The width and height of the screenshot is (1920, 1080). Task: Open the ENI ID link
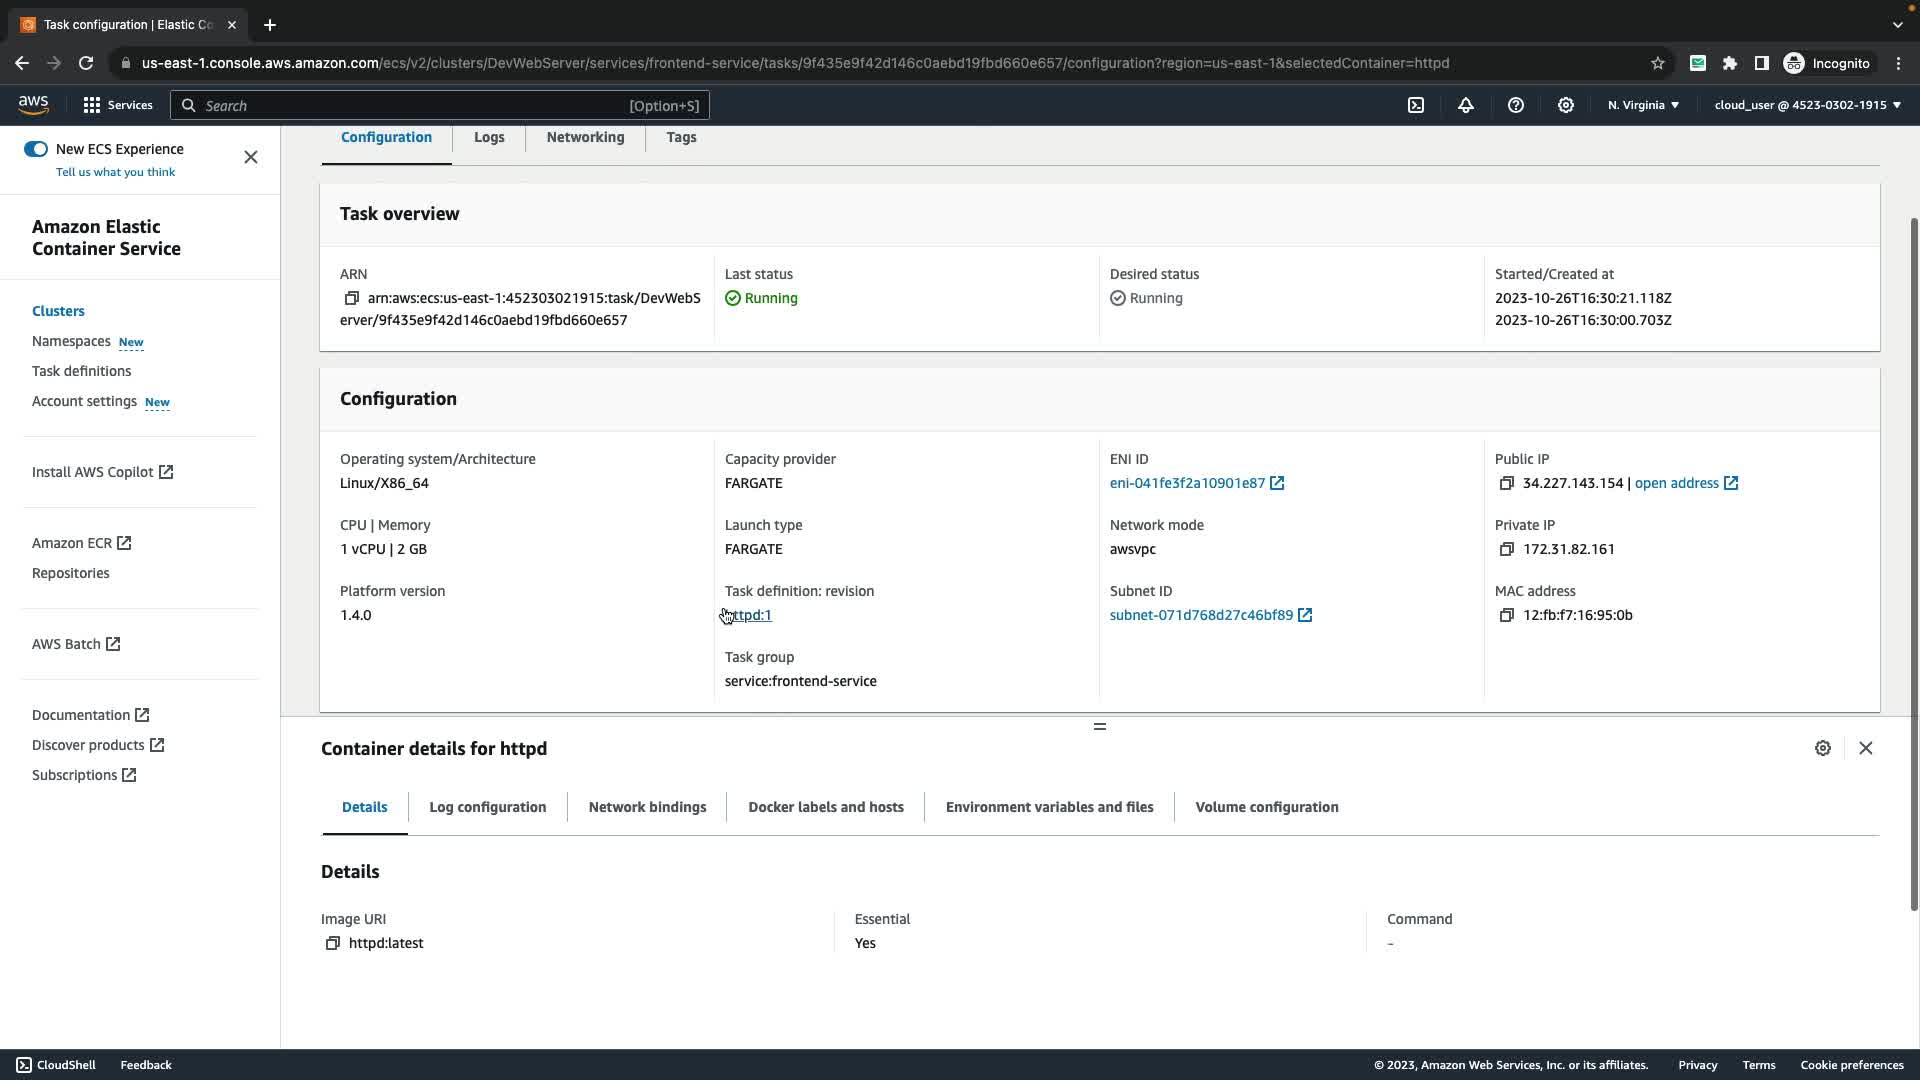[1187, 483]
